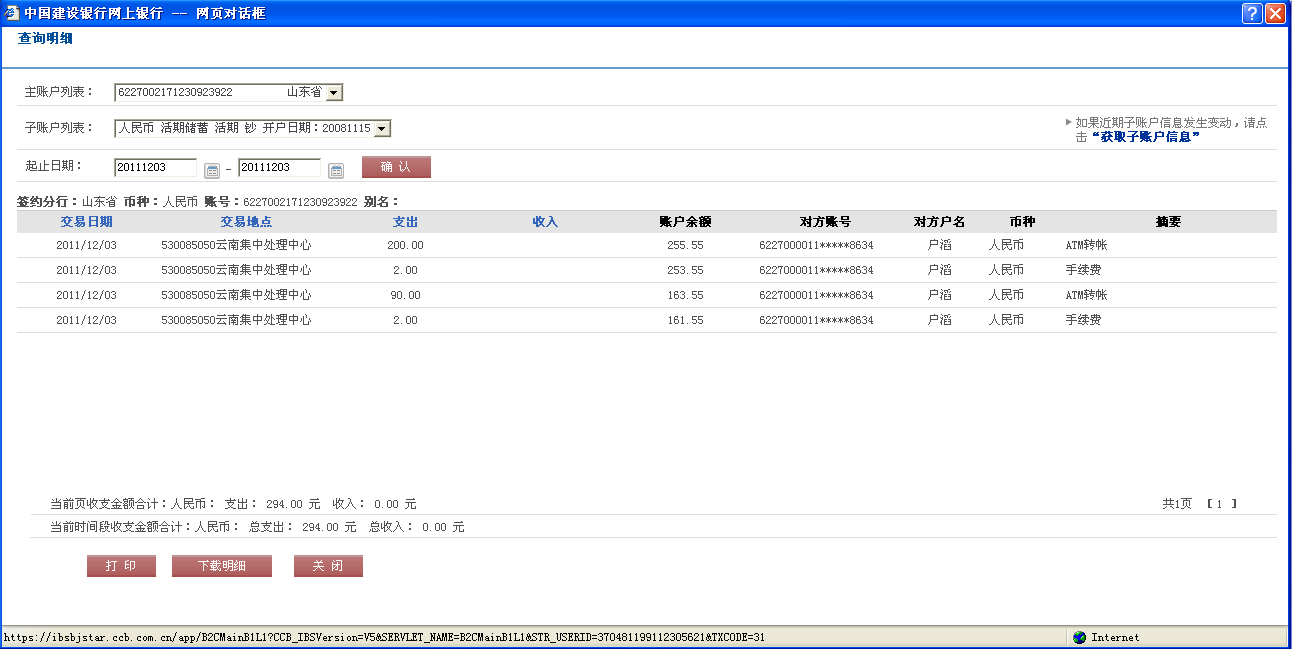Screen dimensions: 1292x649
Task: Expand the main account list dropdown
Action: (334, 92)
